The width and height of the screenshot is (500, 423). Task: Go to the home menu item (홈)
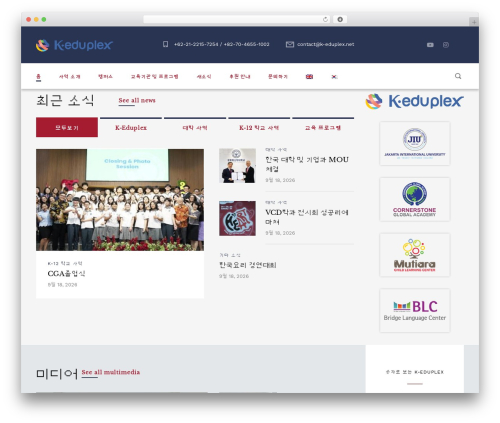tap(38, 77)
